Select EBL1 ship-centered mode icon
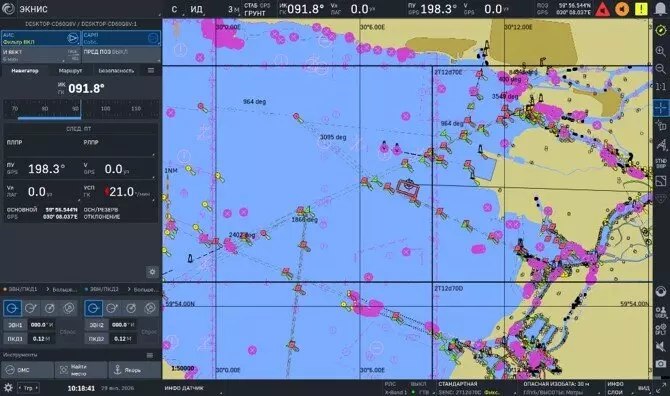 click(x=12, y=308)
